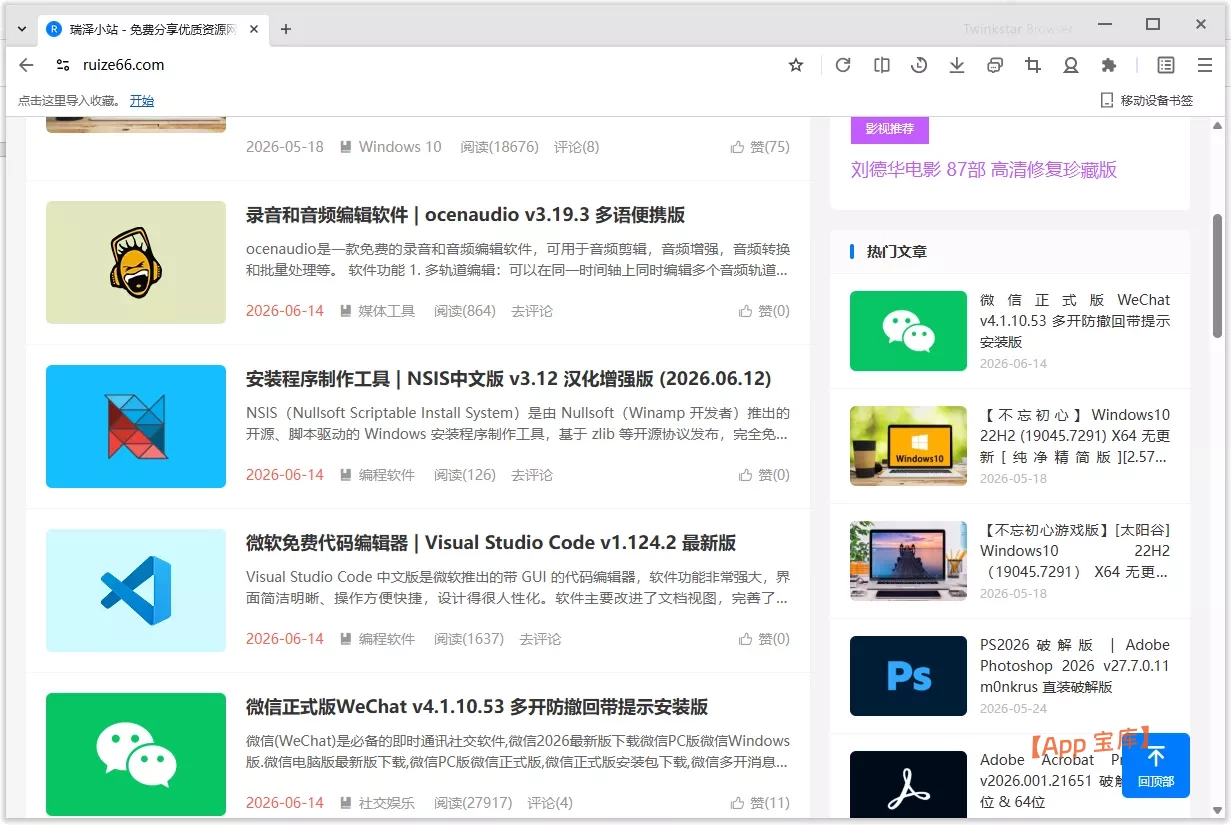The width and height of the screenshot is (1231, 825).
Task: Expand the tab list dropdown arrow
Action: coord(22,29)
